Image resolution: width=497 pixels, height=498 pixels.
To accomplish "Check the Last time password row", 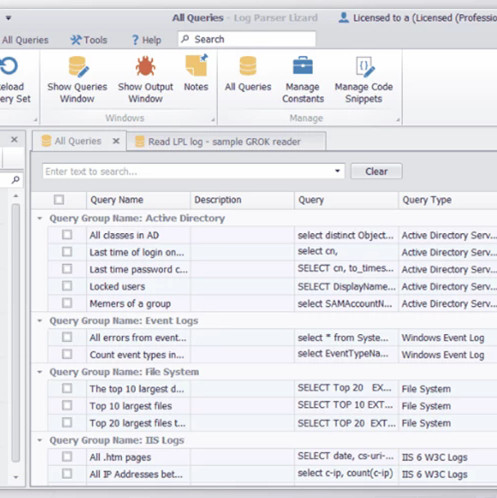I will 67,269.
